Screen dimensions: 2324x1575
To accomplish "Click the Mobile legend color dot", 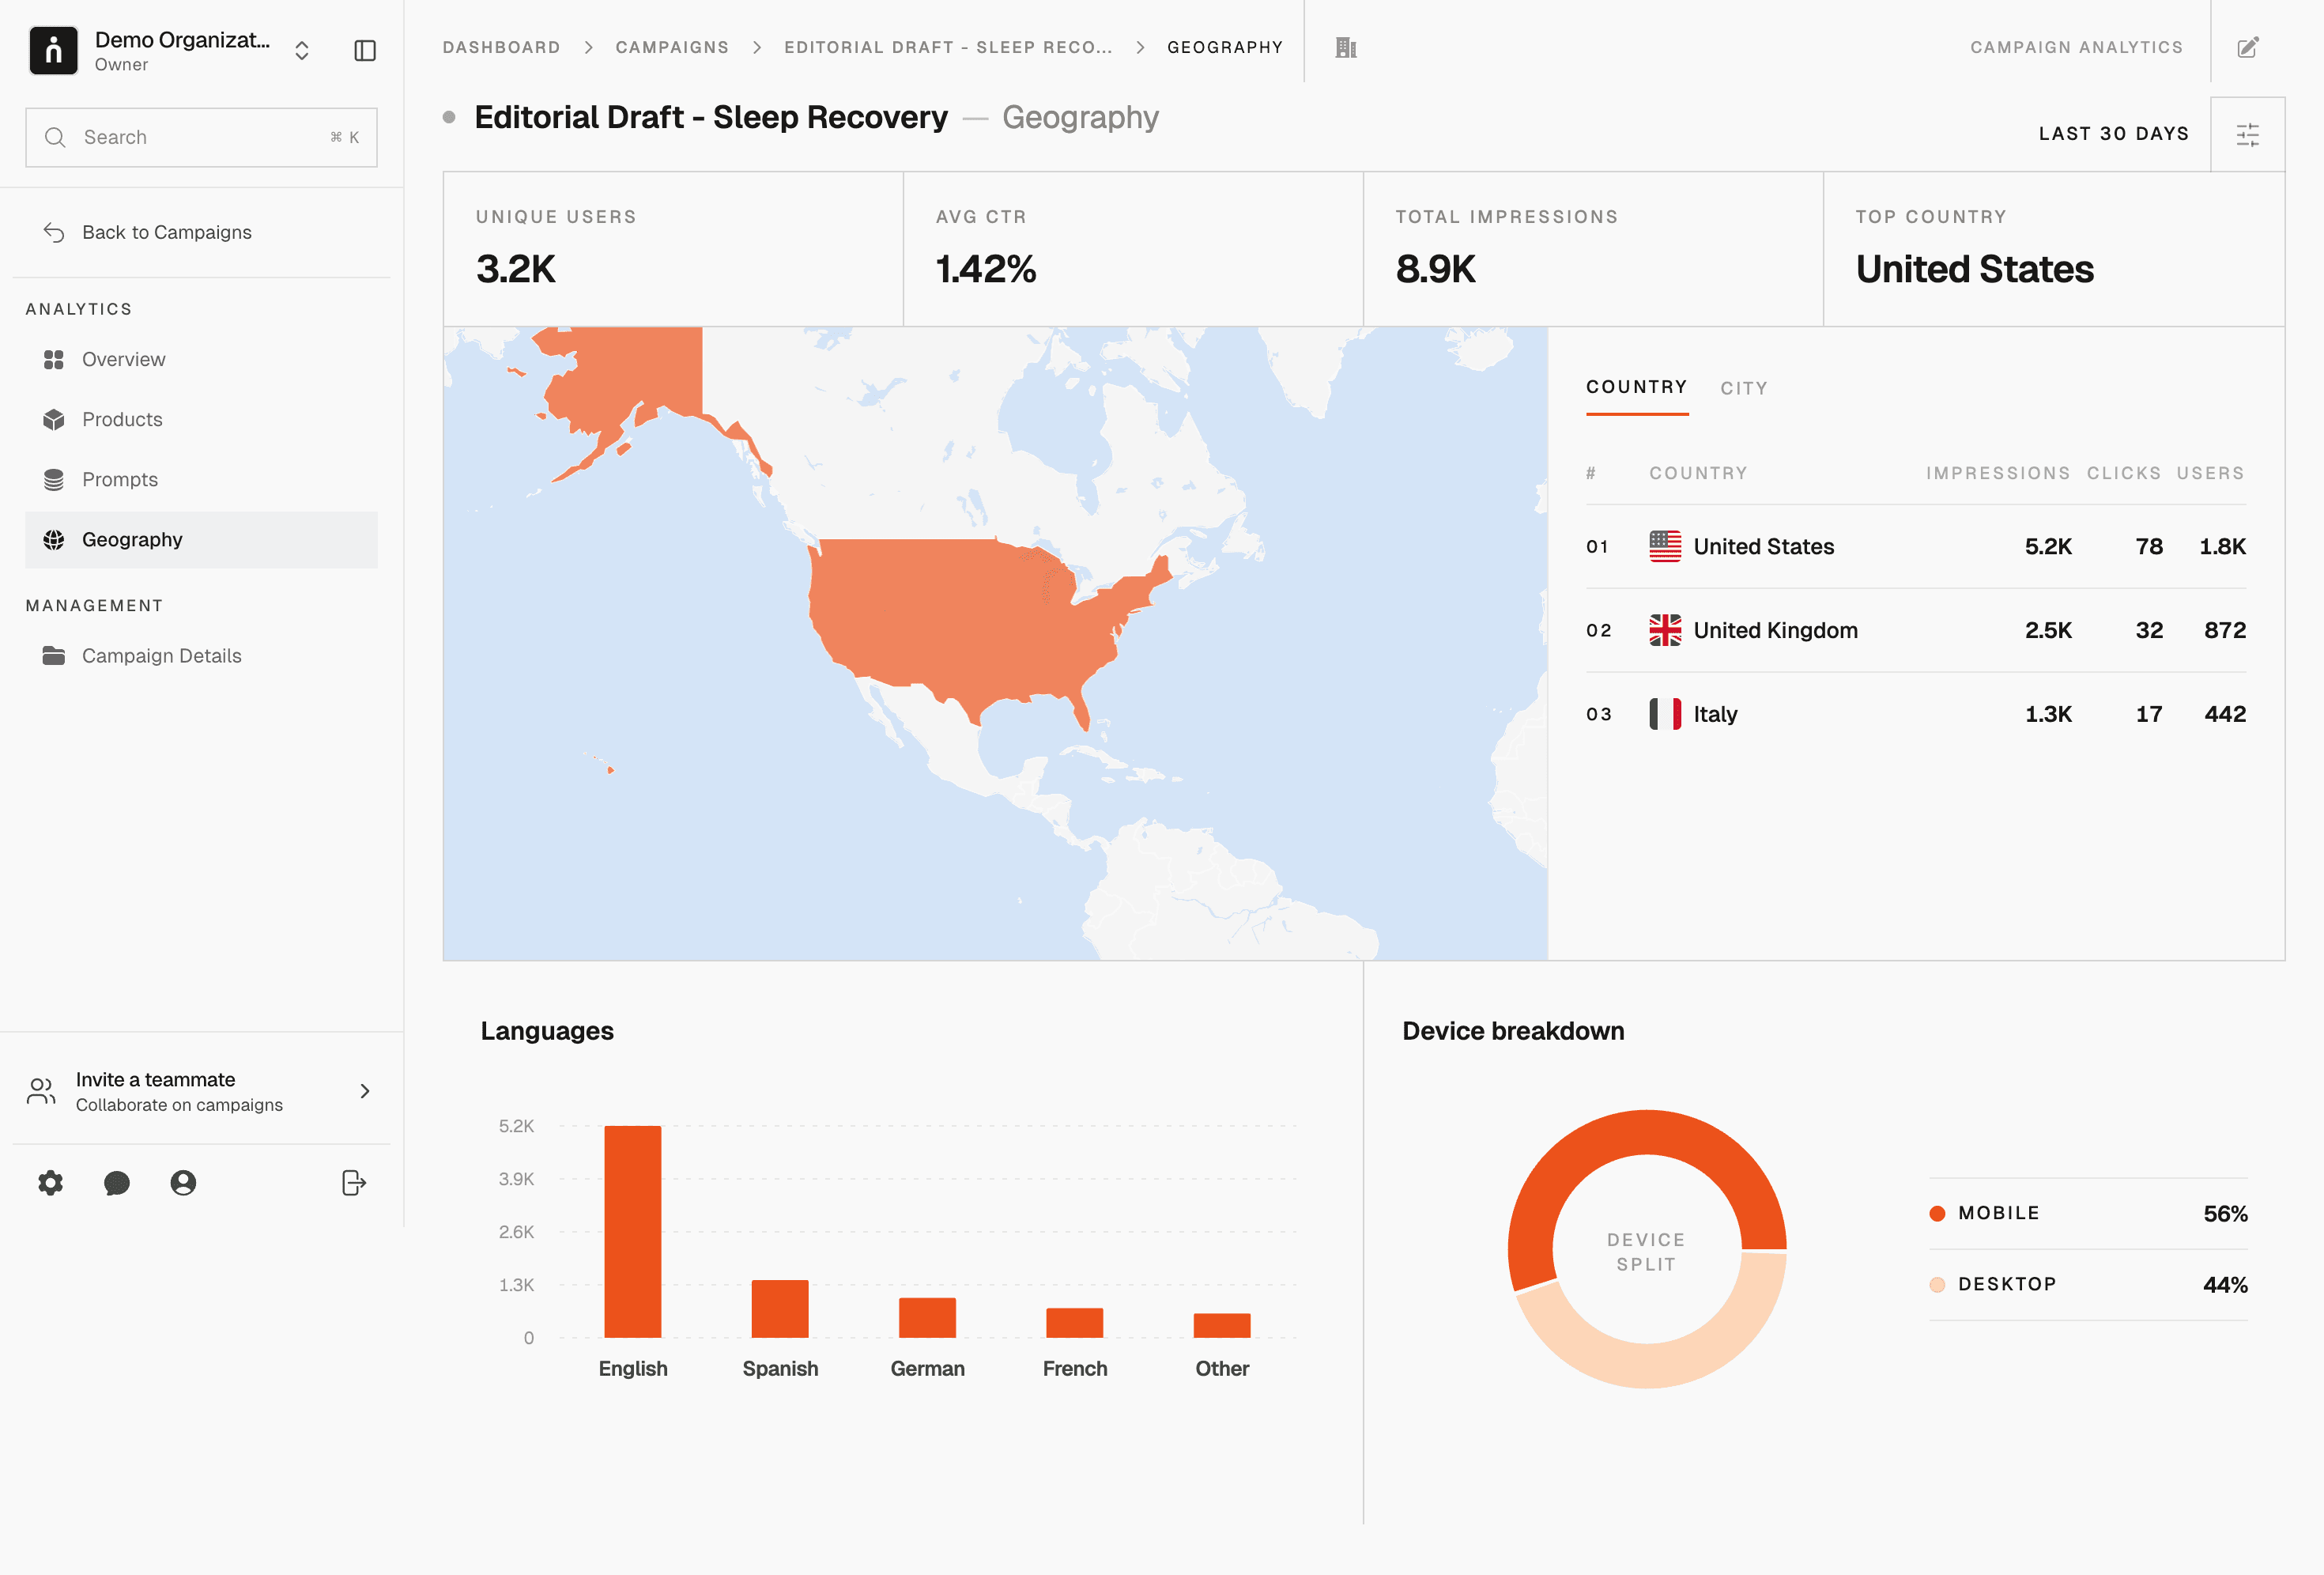I will [1937, 1213].
